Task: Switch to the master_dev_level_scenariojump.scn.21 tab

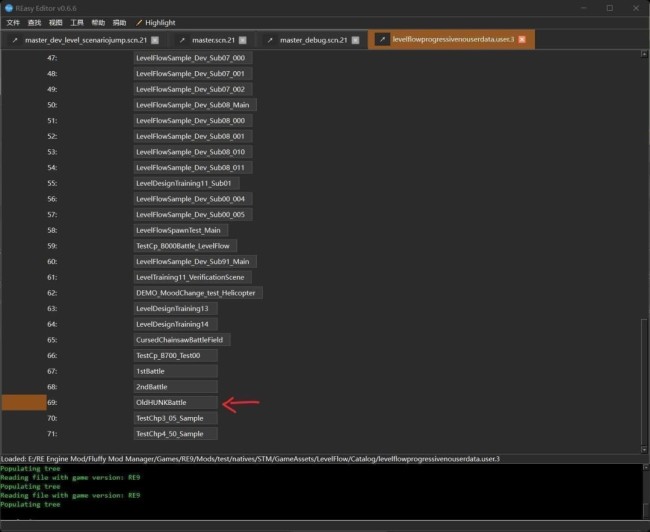Action: click(86, 40)
